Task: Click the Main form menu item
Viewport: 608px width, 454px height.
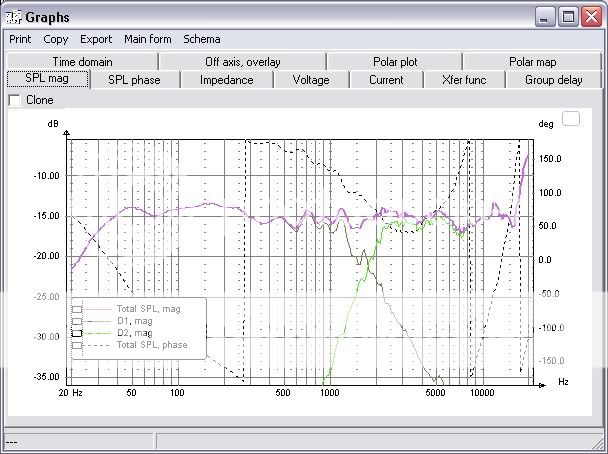Action: (x=147, y=39)
